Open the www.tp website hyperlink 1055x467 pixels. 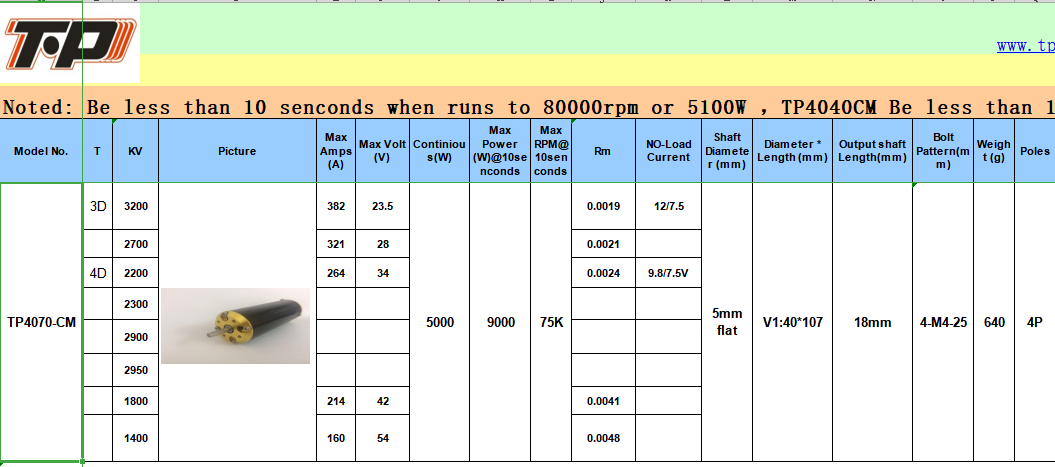click(1025, 46)
